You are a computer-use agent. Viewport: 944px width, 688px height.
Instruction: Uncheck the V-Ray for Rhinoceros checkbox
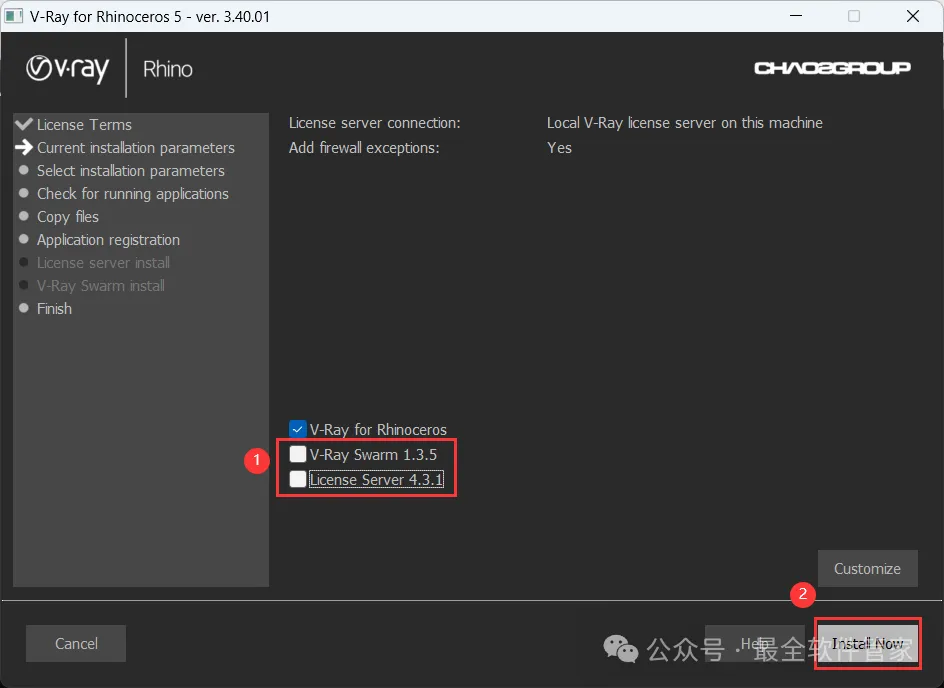tap(297, 429)
